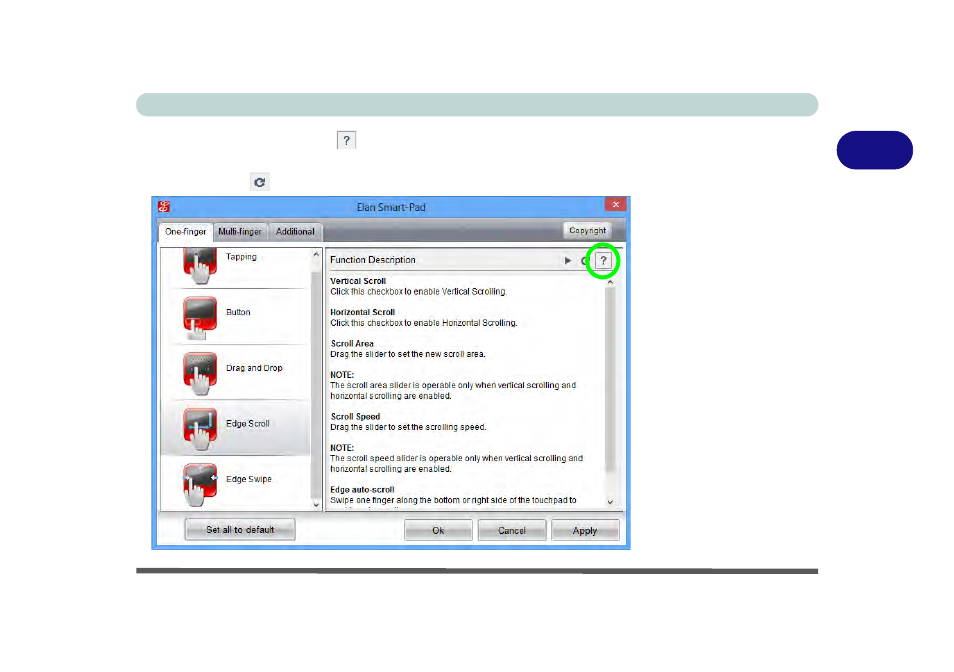Screen dimensions: 954x672
Task: Click the Tapping label in the list
Action: click(241, 257)
